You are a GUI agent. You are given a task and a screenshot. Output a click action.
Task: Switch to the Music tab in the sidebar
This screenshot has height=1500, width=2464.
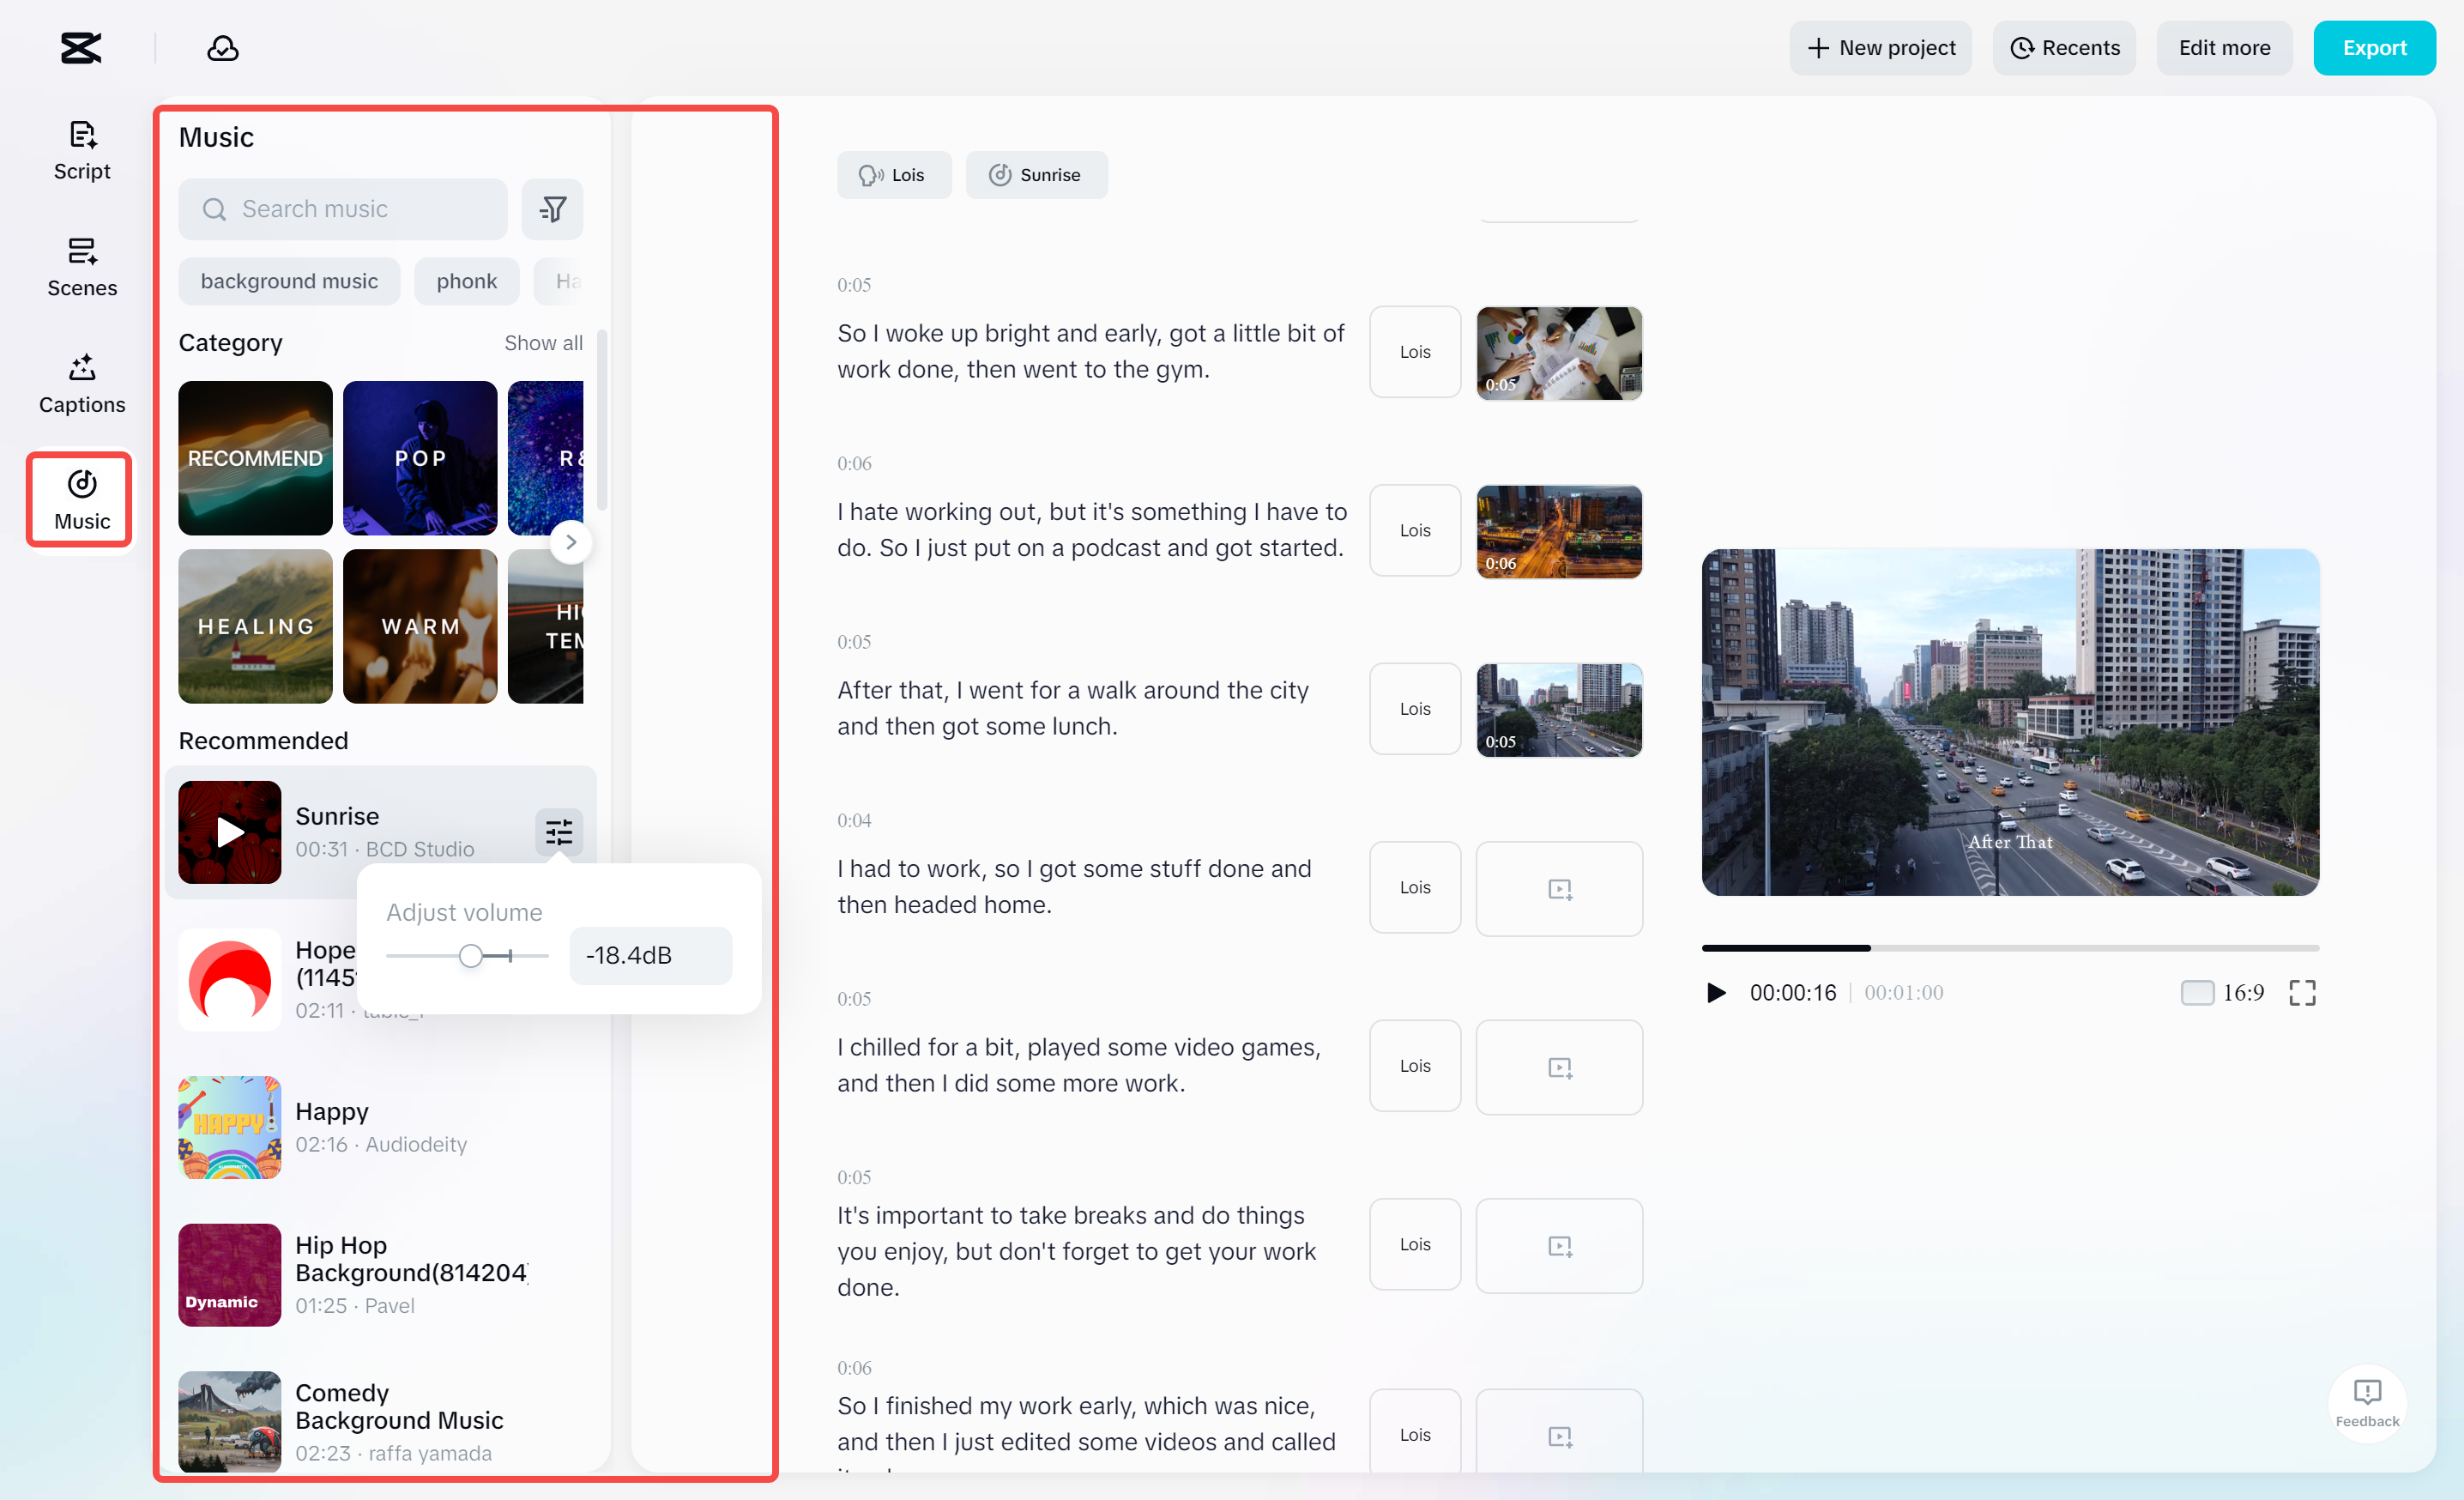point(79,499)
